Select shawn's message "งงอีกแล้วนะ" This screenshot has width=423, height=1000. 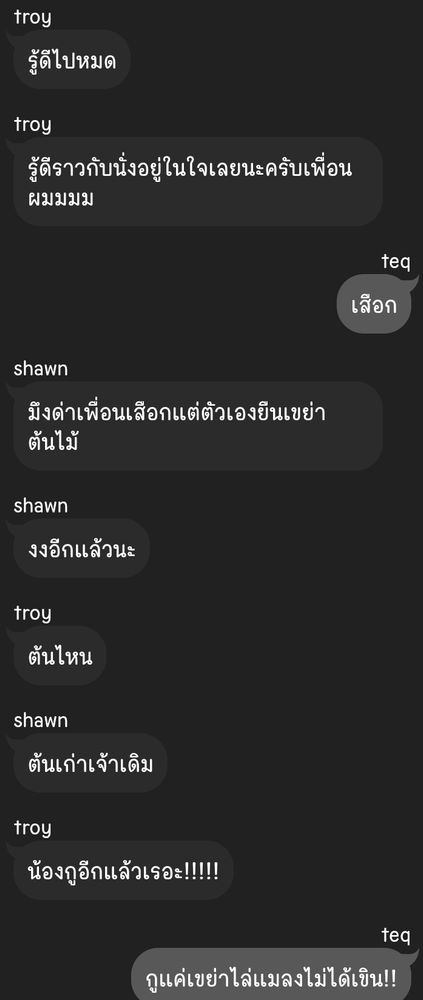(82, 548)
